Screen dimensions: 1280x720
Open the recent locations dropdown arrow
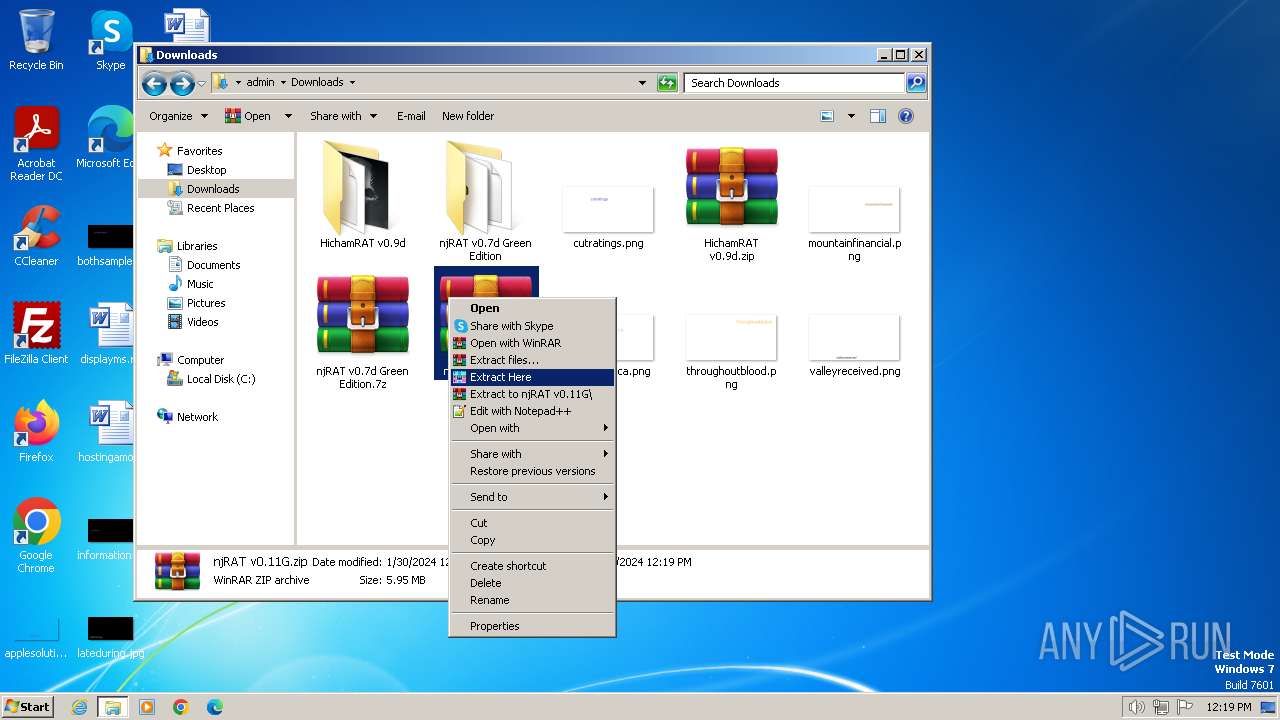click(x=201, y=83)
